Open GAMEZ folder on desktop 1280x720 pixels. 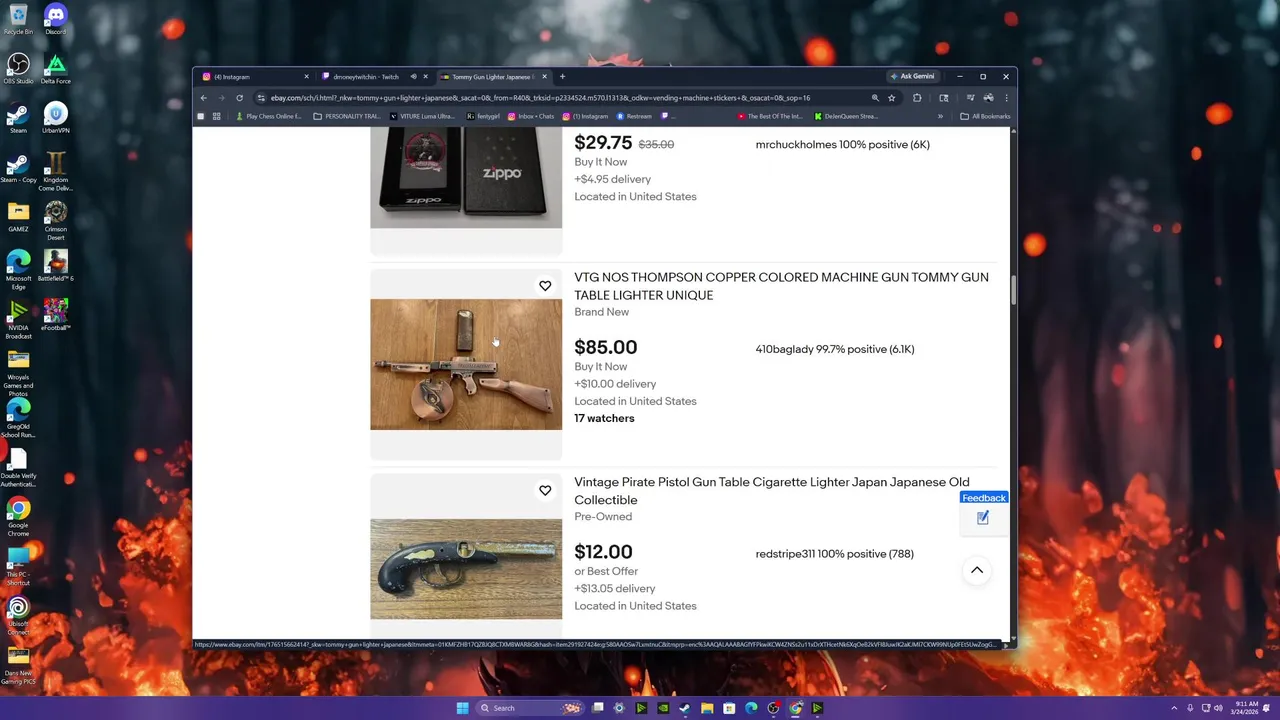18,217
